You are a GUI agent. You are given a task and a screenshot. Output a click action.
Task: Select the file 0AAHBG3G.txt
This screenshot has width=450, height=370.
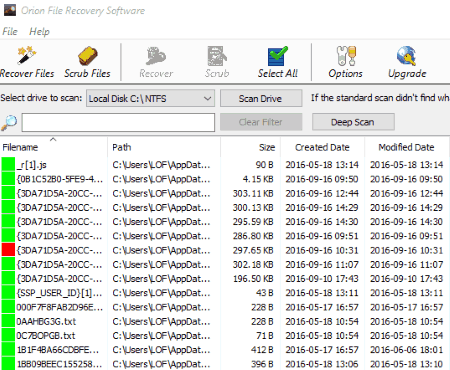pyautogui.click(x=46, y=321)
